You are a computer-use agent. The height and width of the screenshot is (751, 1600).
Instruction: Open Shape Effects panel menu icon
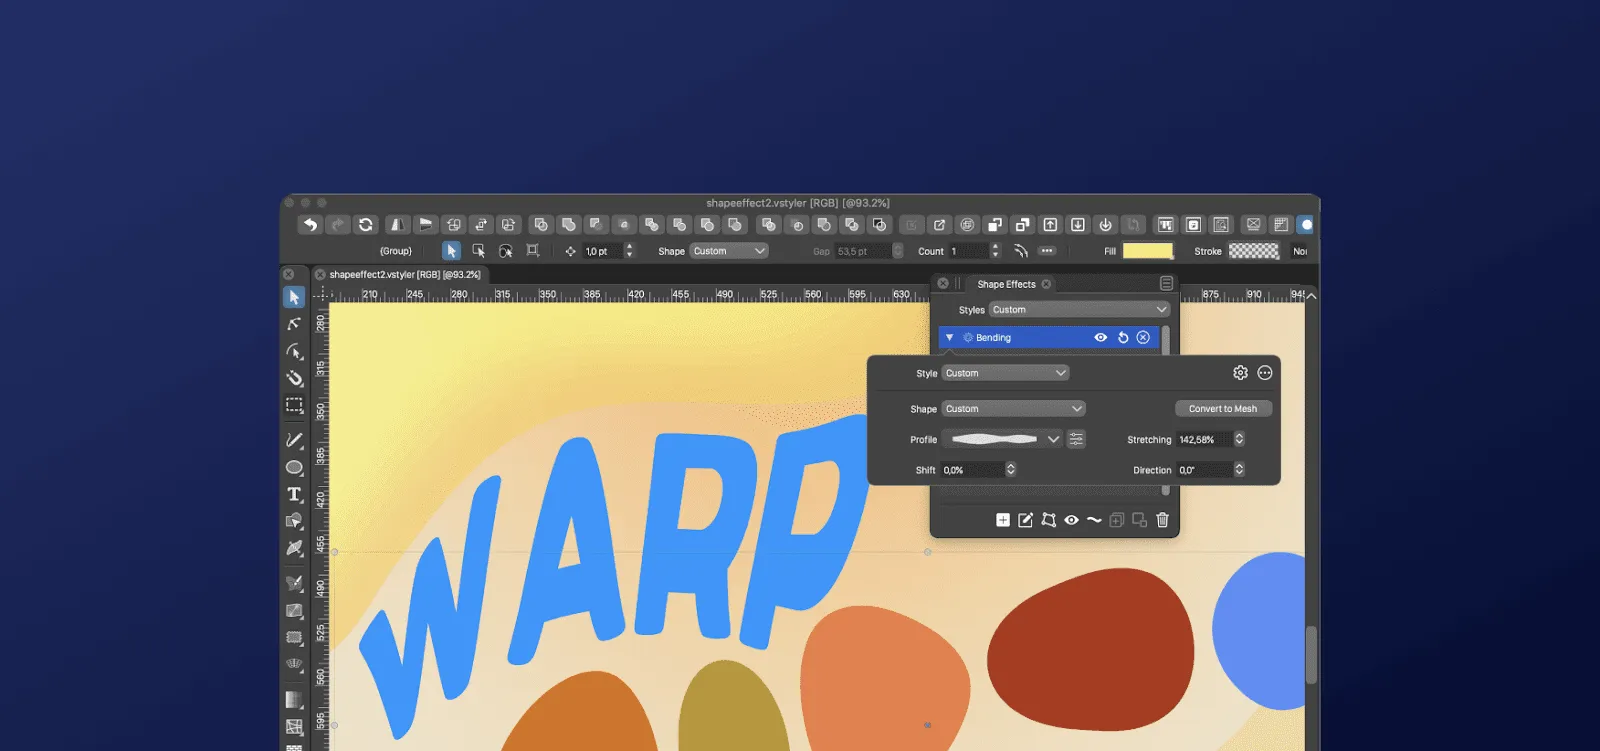point(1166,284)
